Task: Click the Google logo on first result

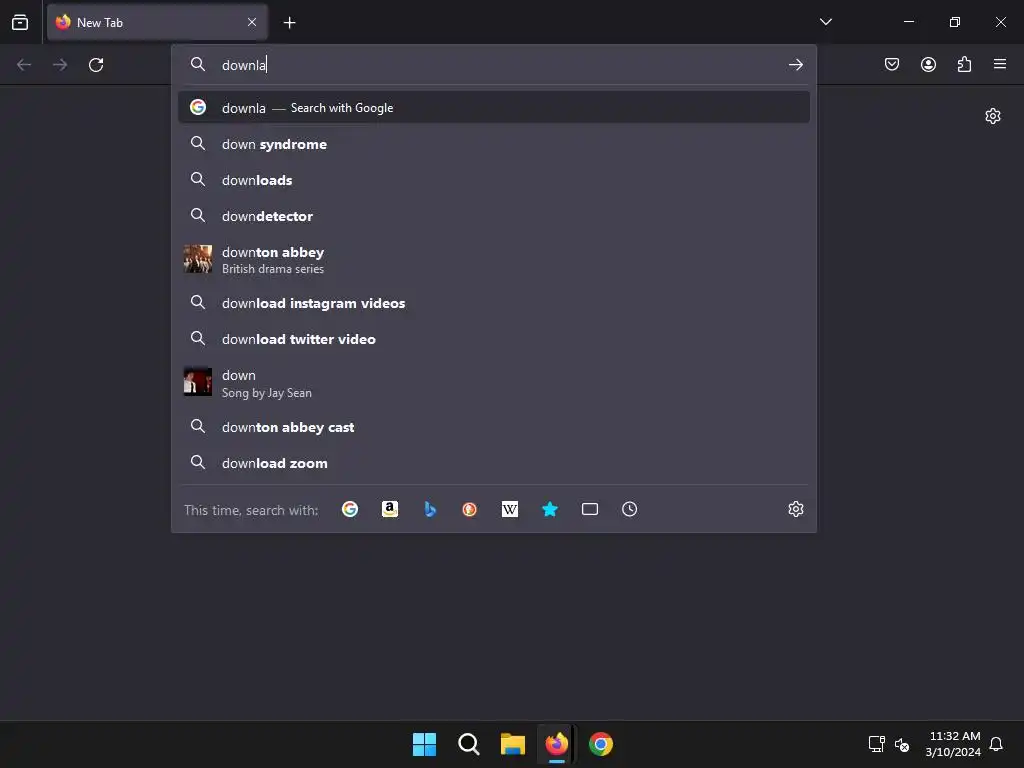Action: [x=198, y=107]
